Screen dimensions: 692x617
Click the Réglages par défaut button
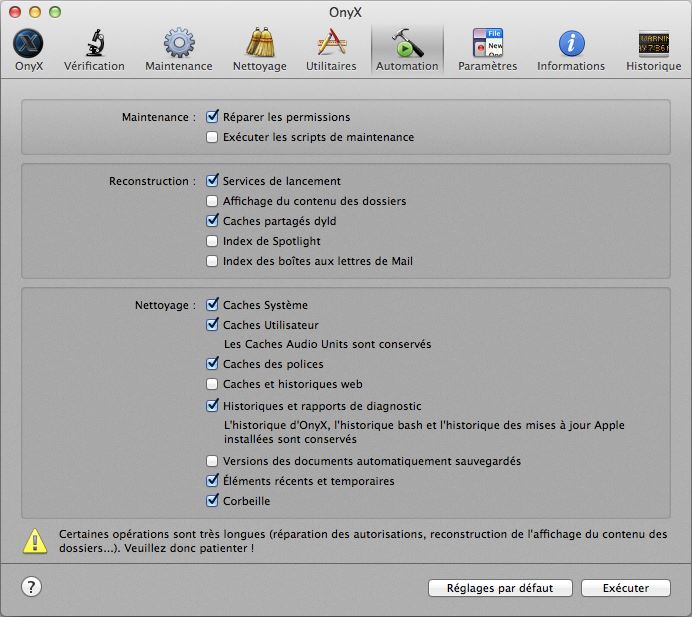coord(500,588)
